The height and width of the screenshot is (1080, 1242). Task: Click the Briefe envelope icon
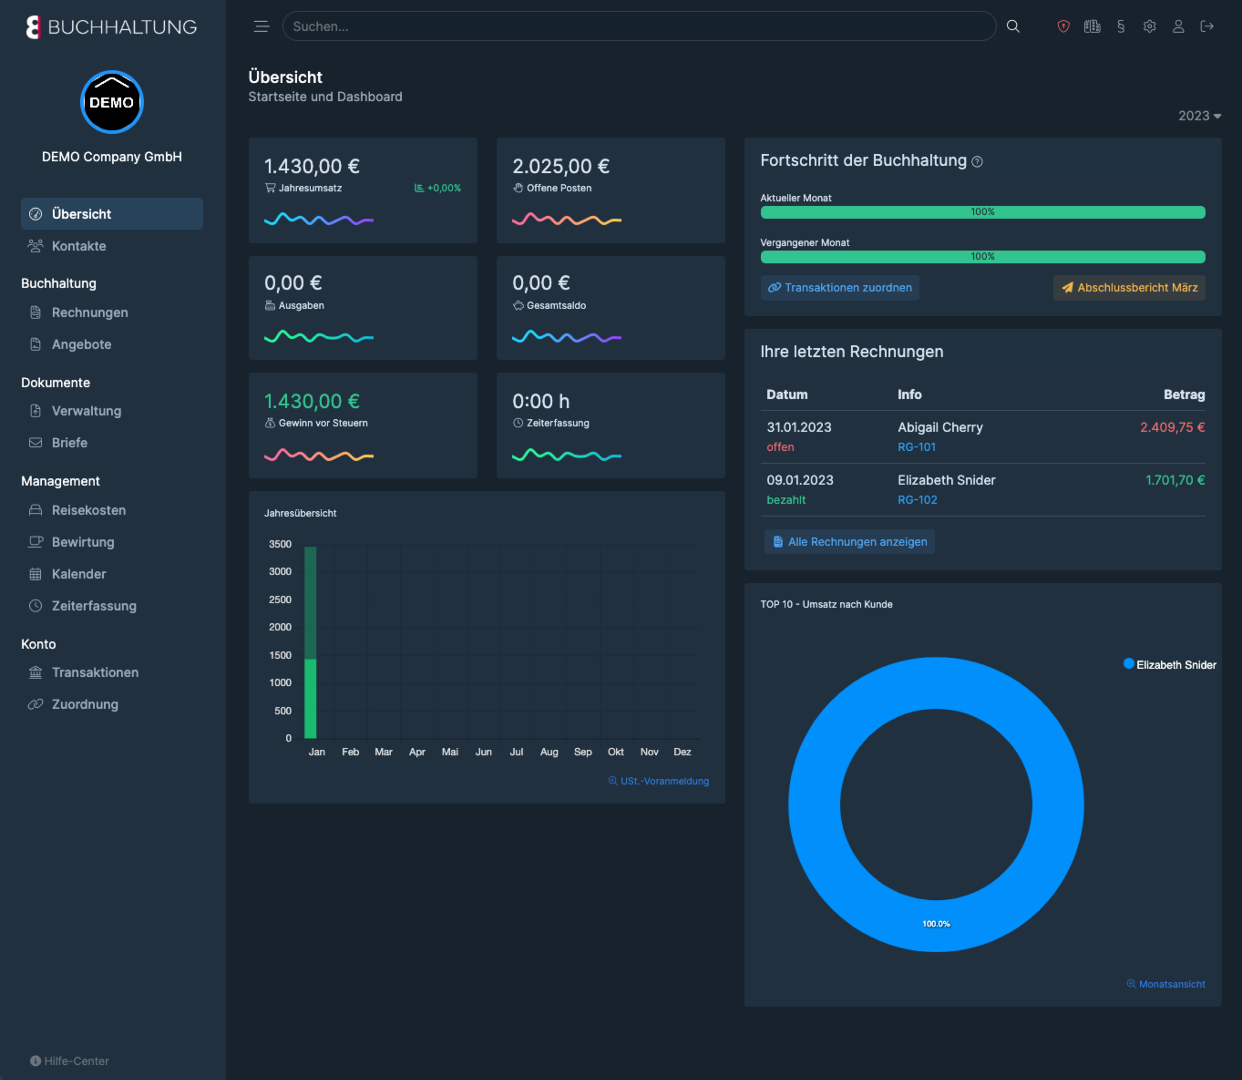34,442
